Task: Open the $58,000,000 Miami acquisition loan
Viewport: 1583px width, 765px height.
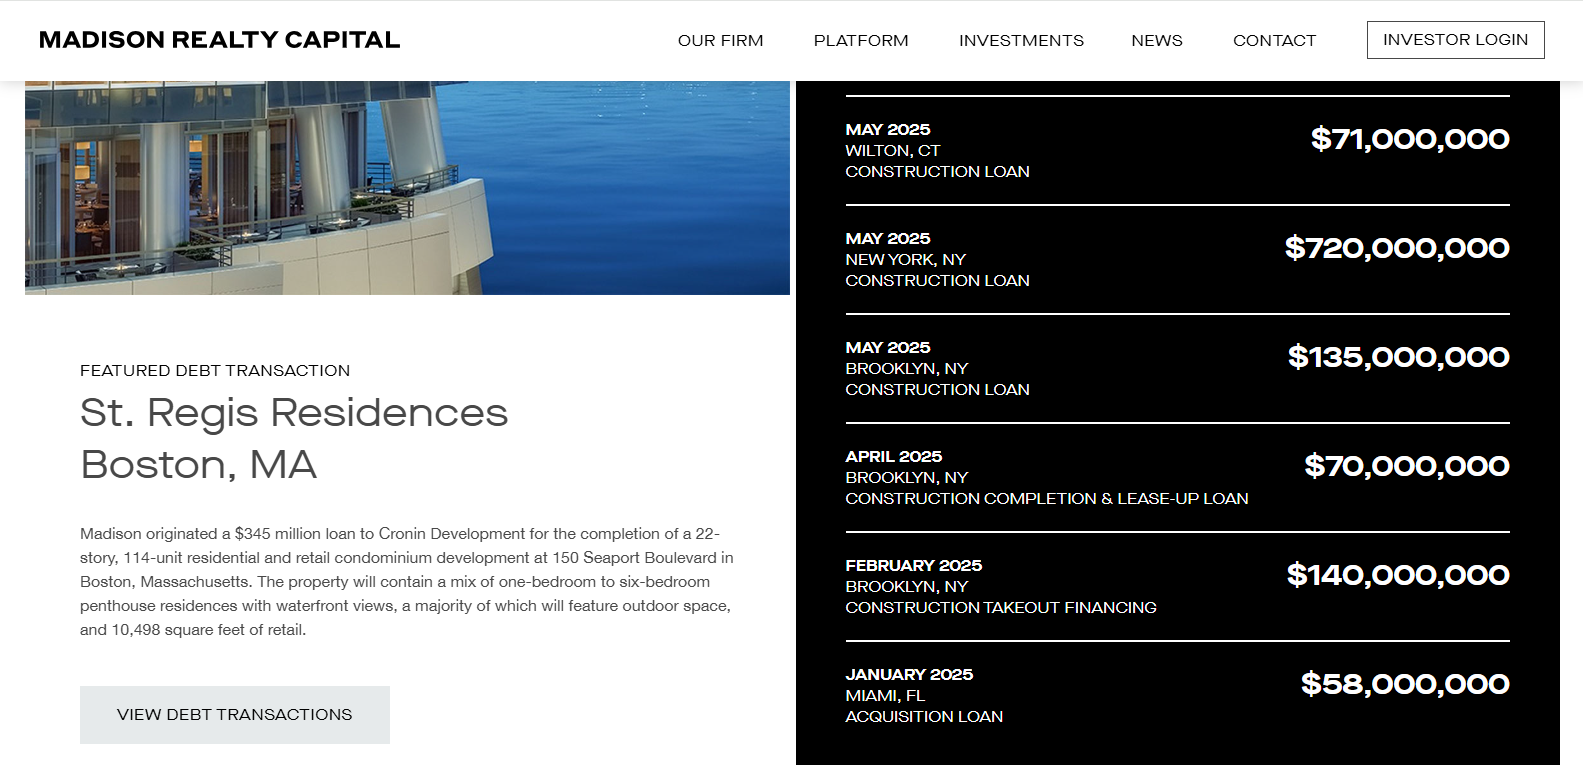Action: pos(1176,695)
